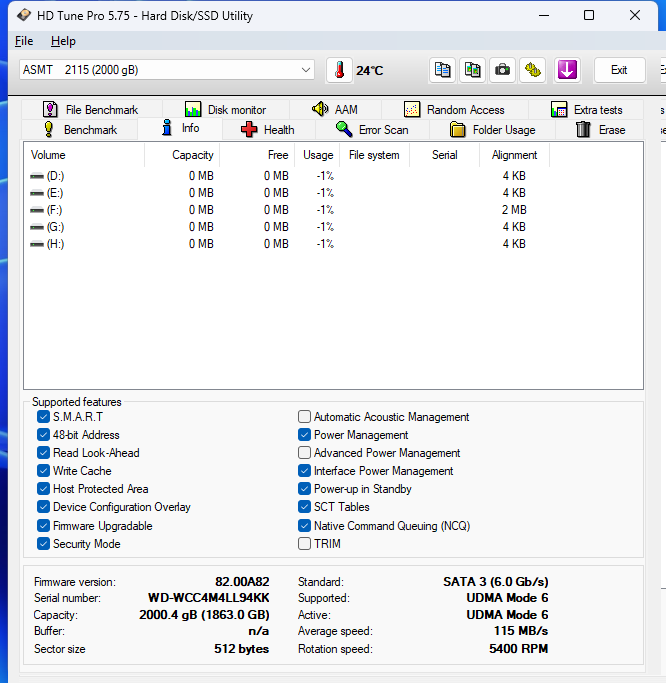Toggle the S.M.A.R.T checkbox
The image size is (666, 683).
44,417
